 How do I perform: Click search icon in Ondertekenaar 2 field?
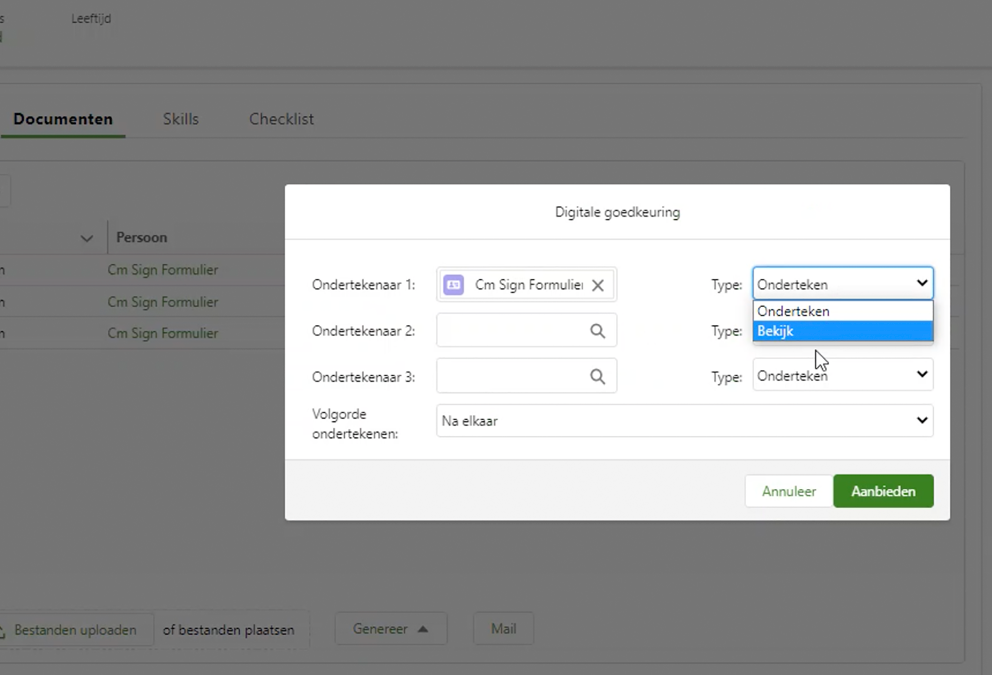(x=597, y=331)
